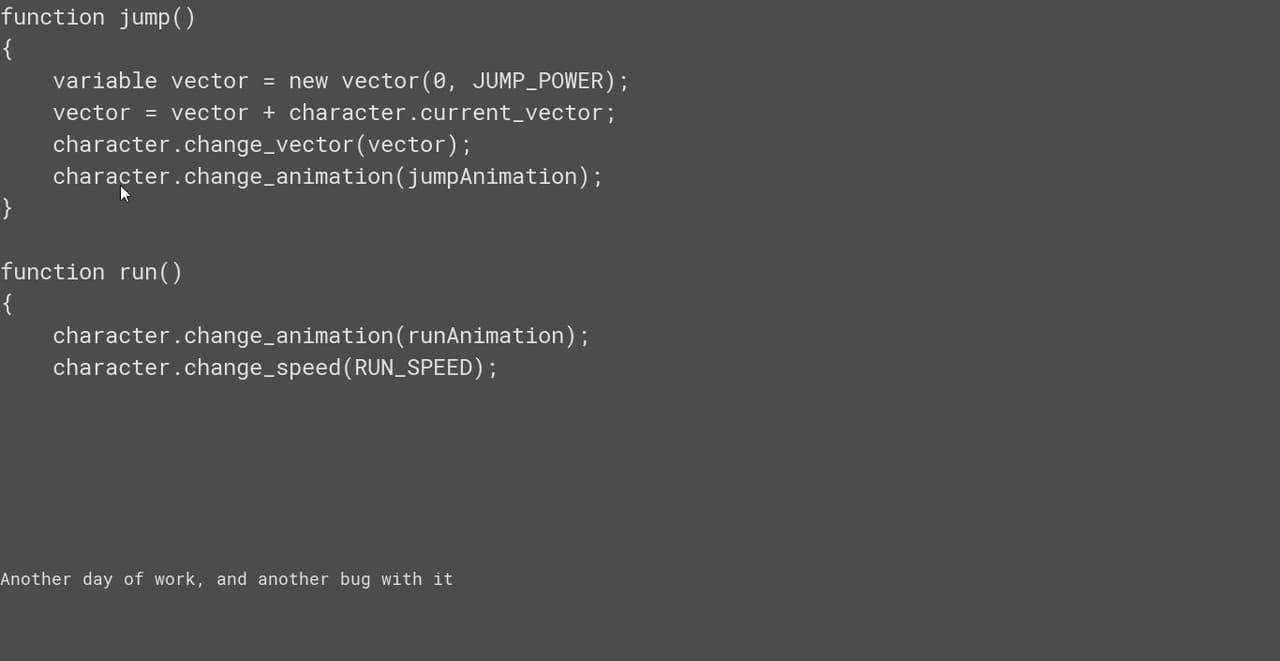Click the word 'variable' in the first statement
Viewport: 1280px width, 661px height.
tap(105, 81)
